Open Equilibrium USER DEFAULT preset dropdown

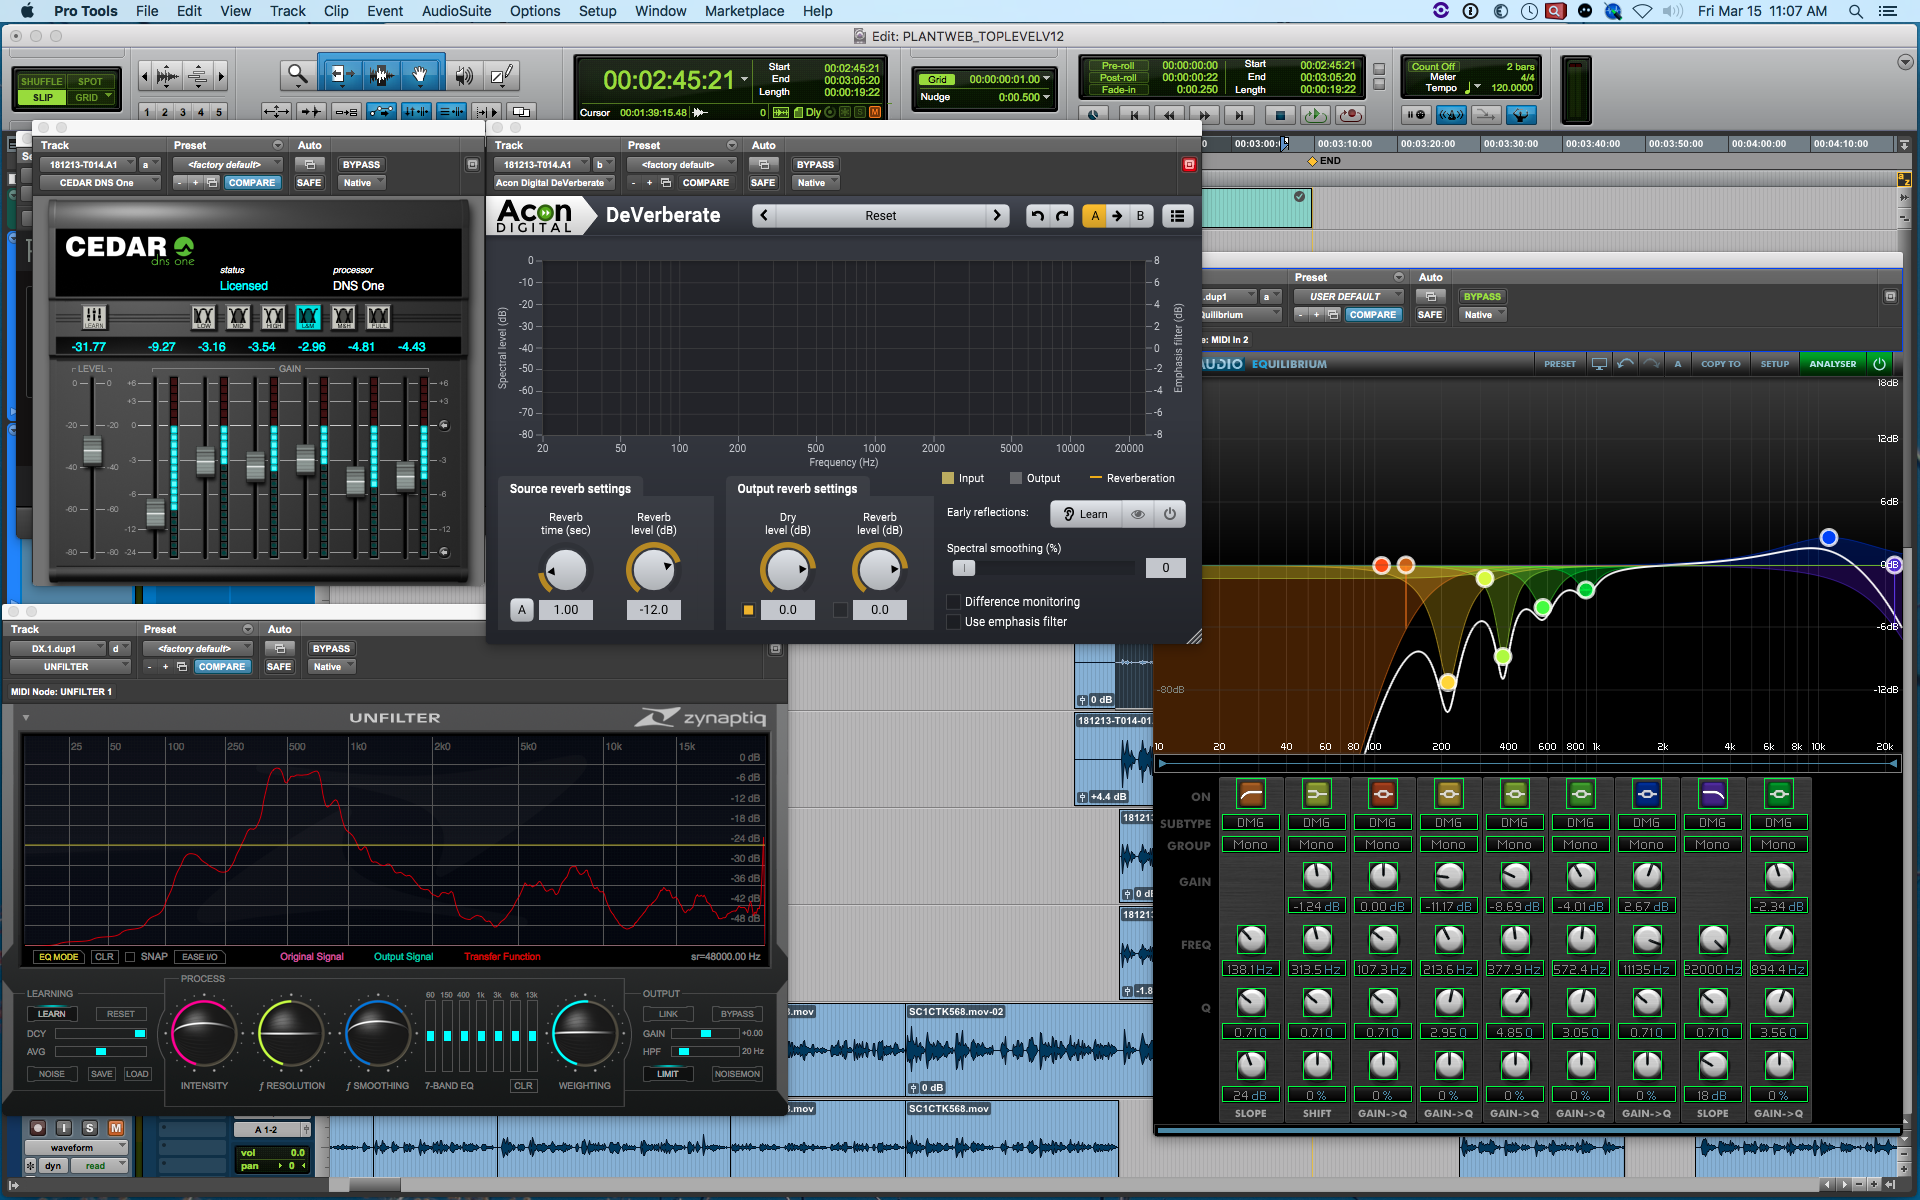[1348, 297]
